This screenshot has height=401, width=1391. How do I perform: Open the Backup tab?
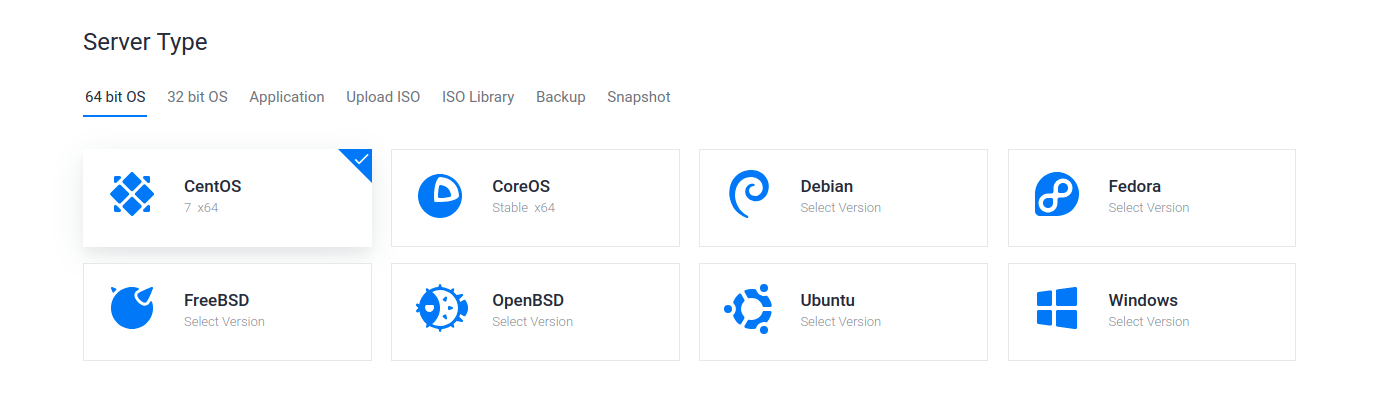coord(560,97)
